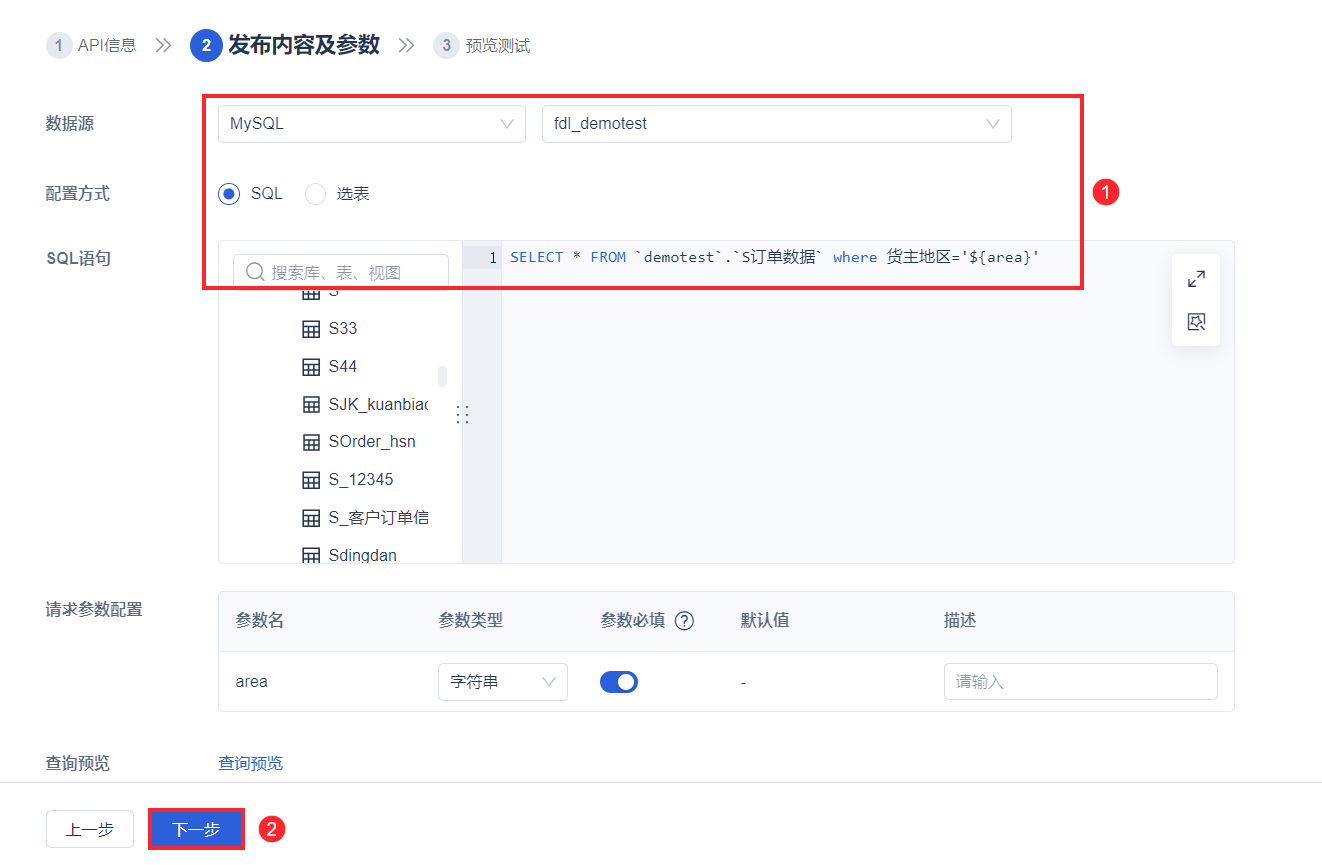Toggle the 参数必填 switch for area
Screen dimensions: 1322x865
click(619, 682)
